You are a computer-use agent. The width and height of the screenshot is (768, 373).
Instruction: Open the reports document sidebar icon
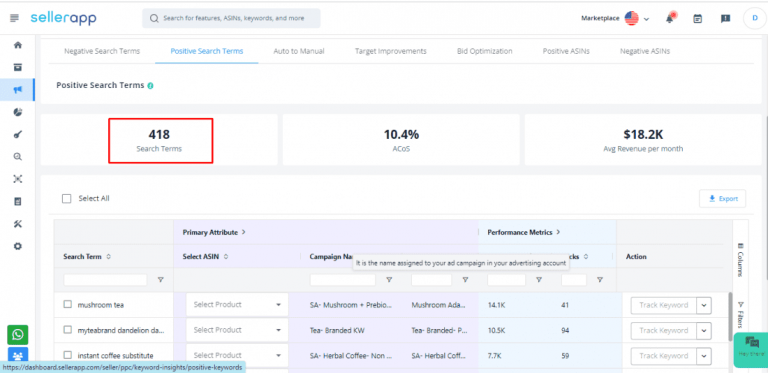click(18, 202)
